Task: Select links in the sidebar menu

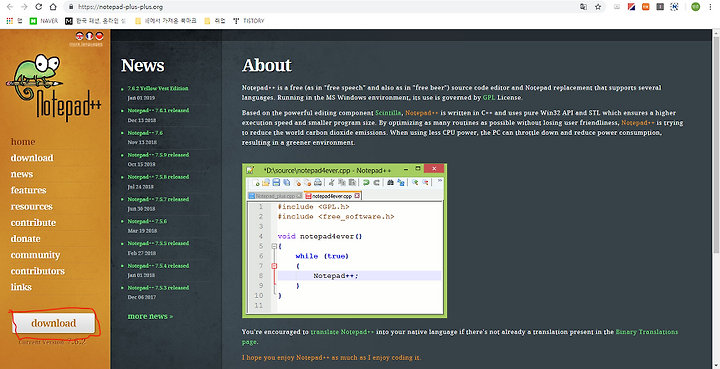Action: tap(21, 287)
